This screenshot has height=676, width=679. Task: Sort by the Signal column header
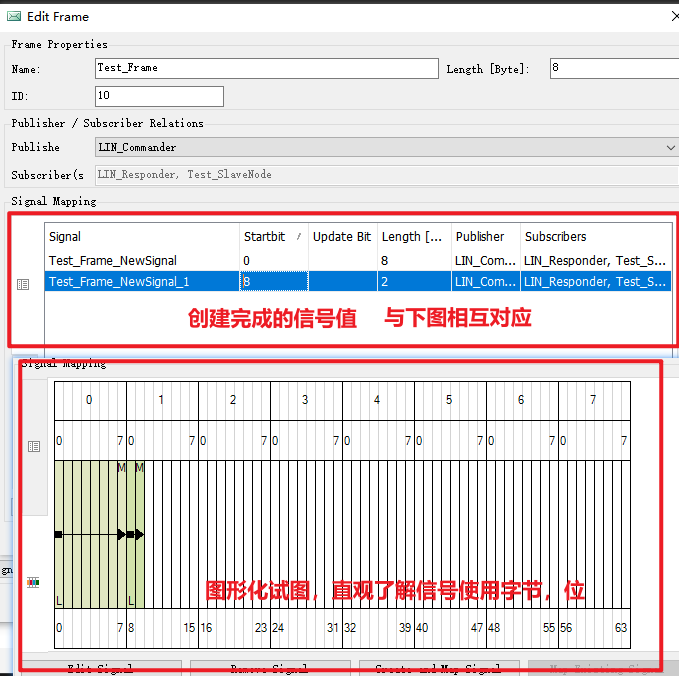tap(142, 236)
